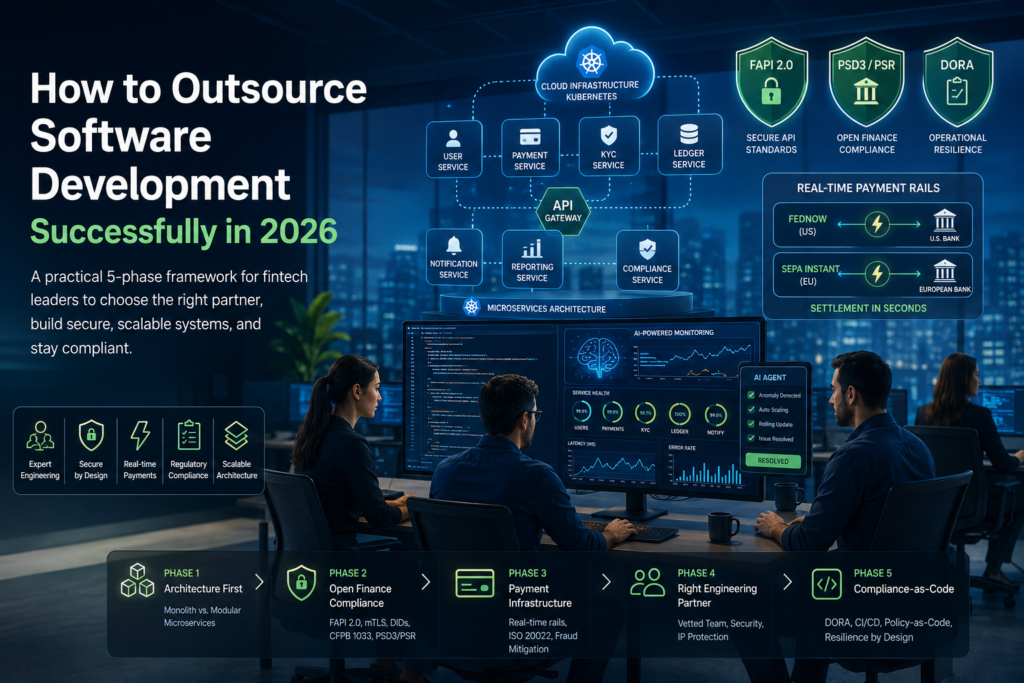Click the 'Right Engineering Partner' phase title
The height and width of the screenshot is (683, 1024).
tap(717, 596)
